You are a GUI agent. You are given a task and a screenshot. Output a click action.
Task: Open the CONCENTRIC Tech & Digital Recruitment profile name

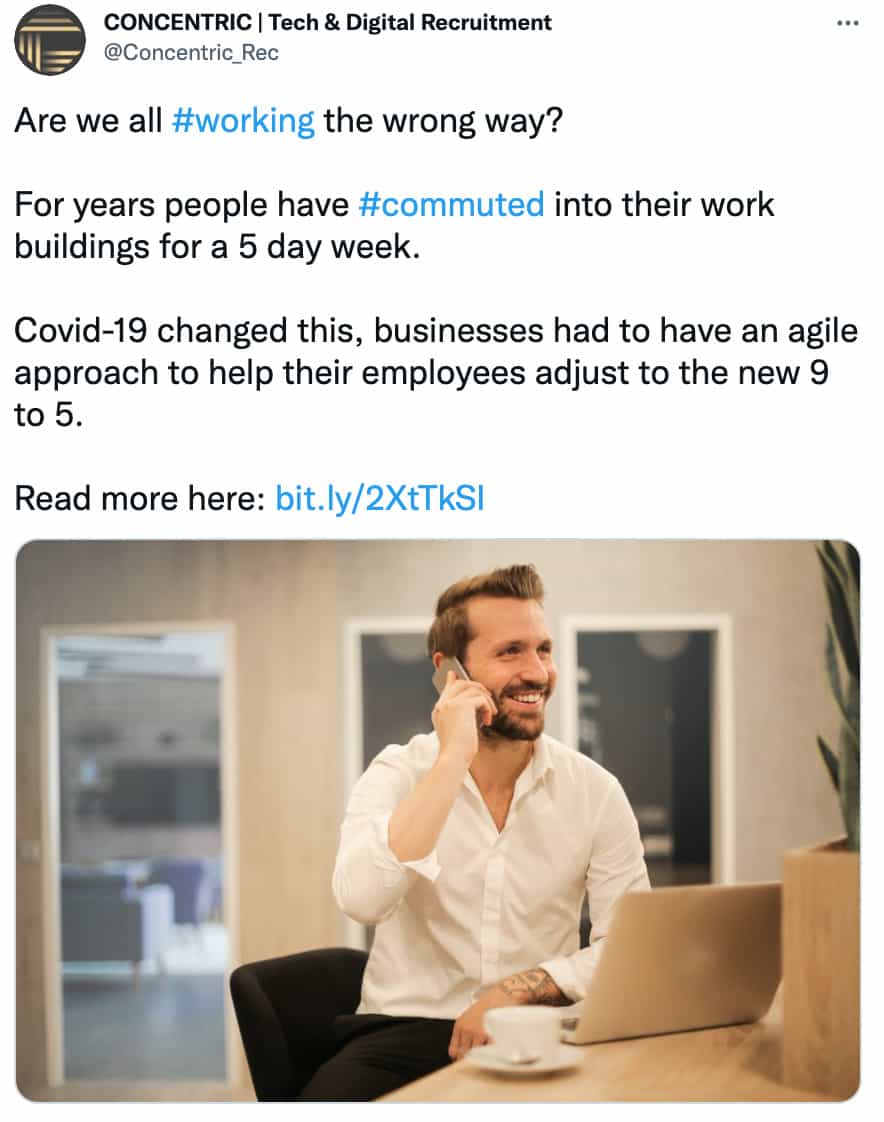[x=328, y=22]
